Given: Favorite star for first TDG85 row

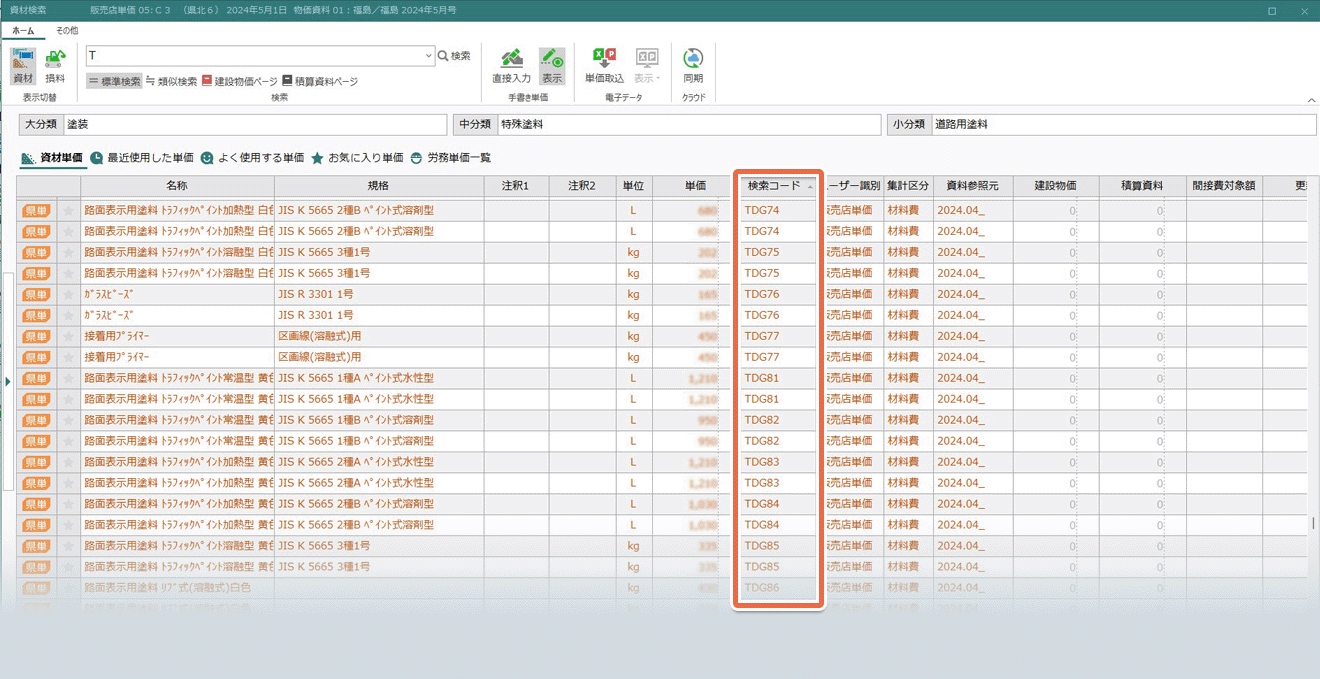Looking at the screenshot, I should pos(69,547).
